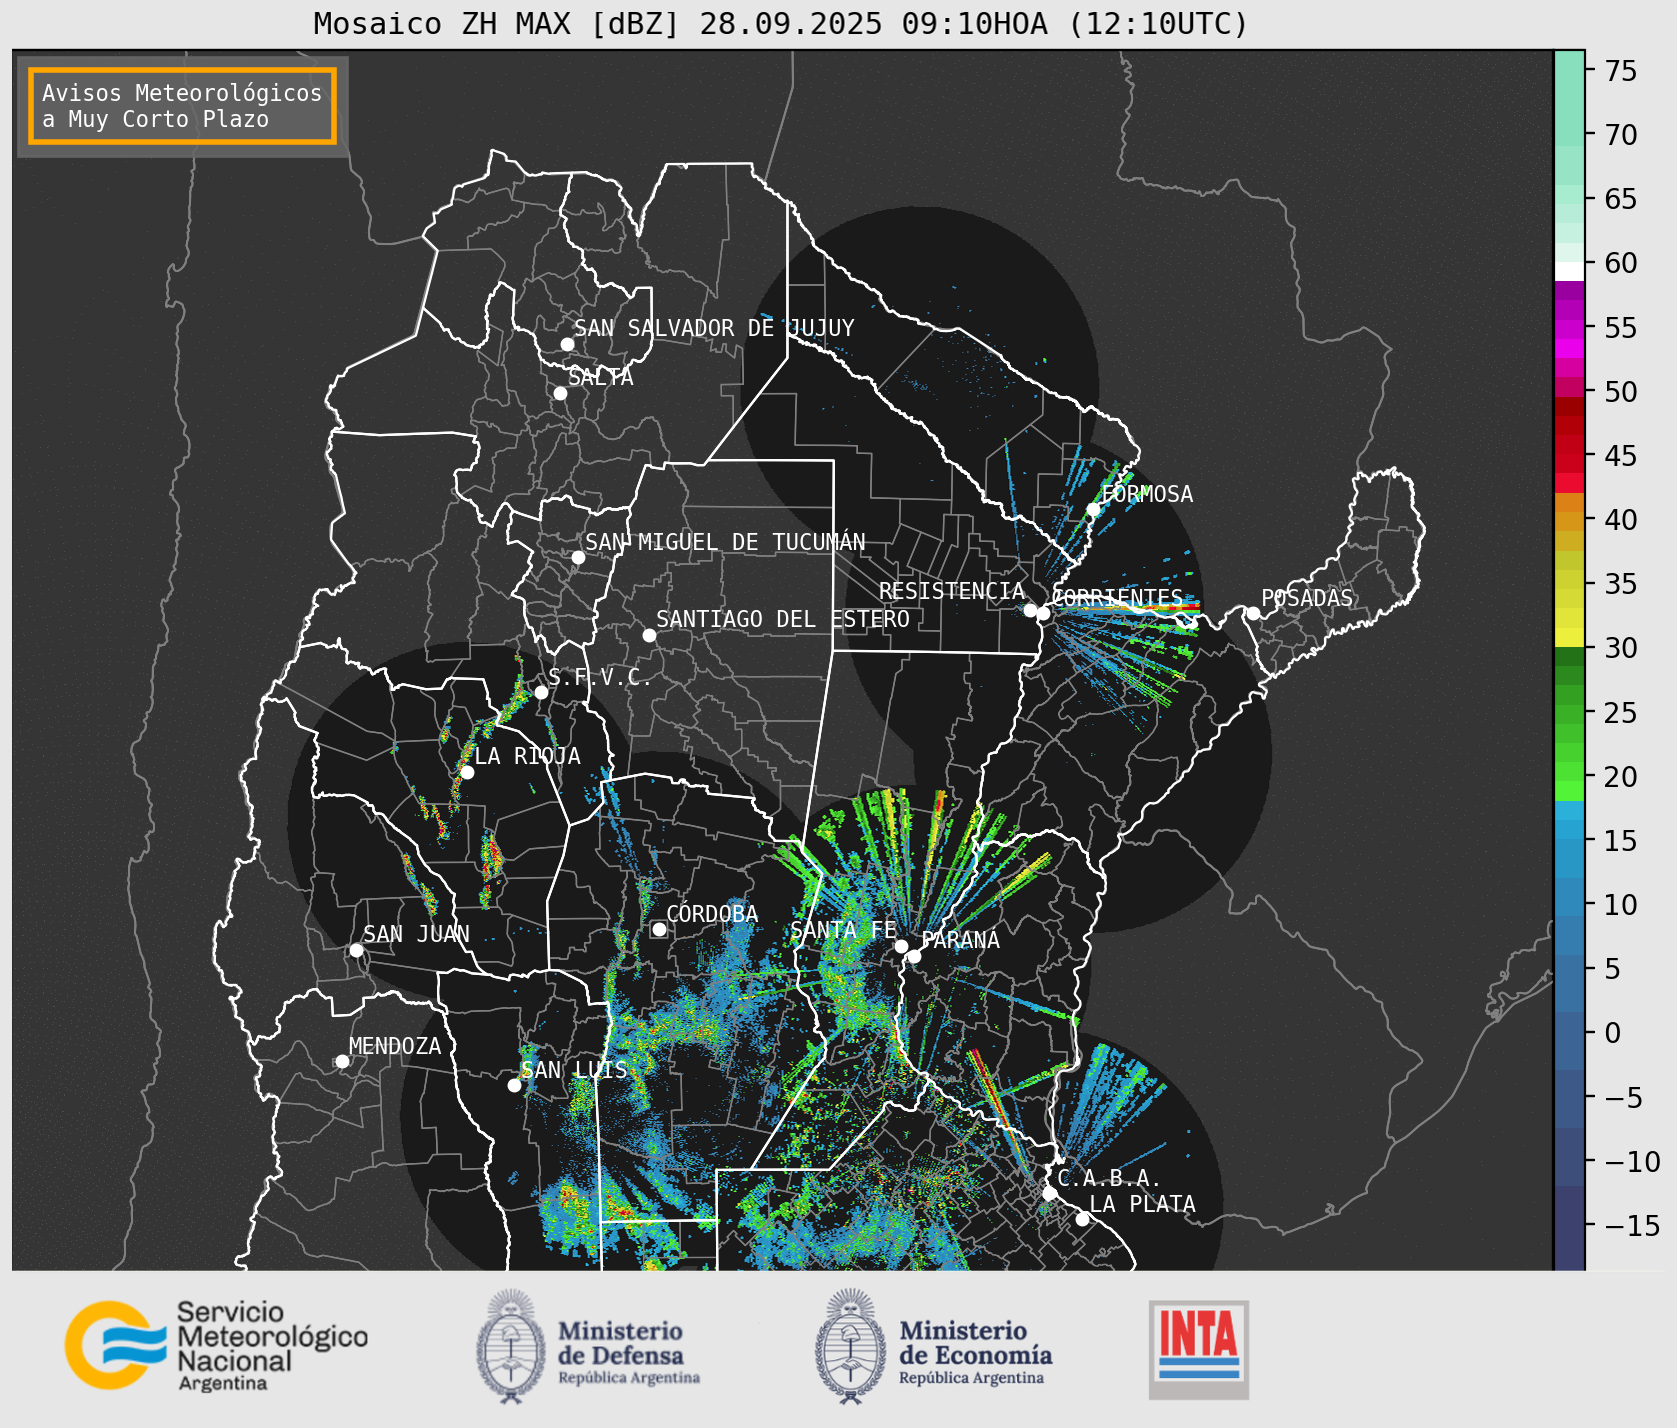Click the magenta 55 dBZ color band
This screenshot has width=1677, height=1428.
1569,328
